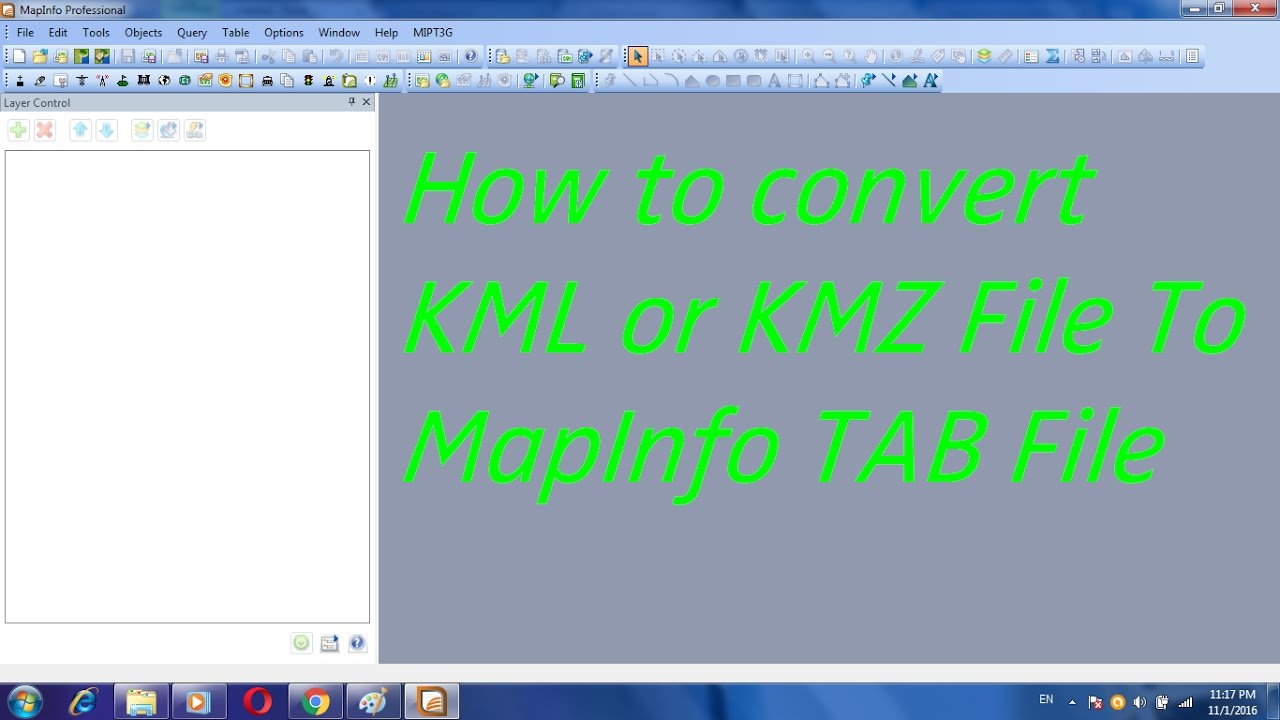Select the Info tool
Screen dimensions: 1280x720
pos(896,56)
